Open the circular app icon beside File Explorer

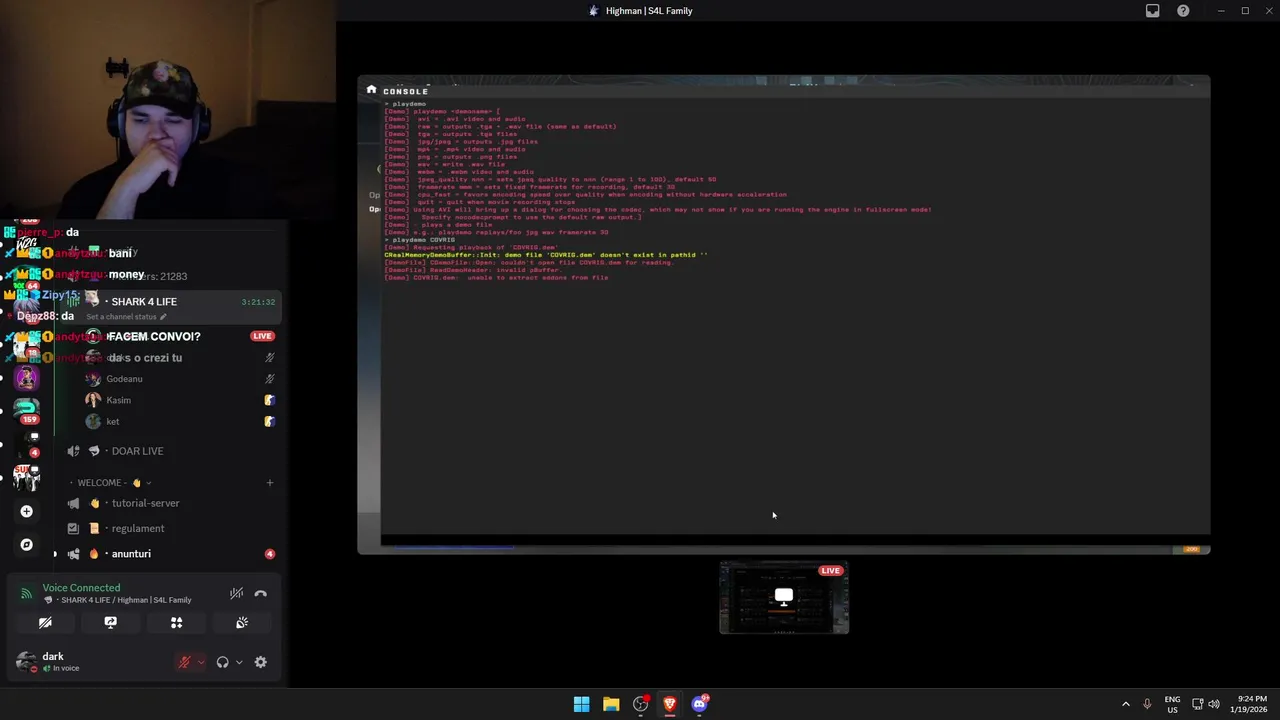point(640,704)
